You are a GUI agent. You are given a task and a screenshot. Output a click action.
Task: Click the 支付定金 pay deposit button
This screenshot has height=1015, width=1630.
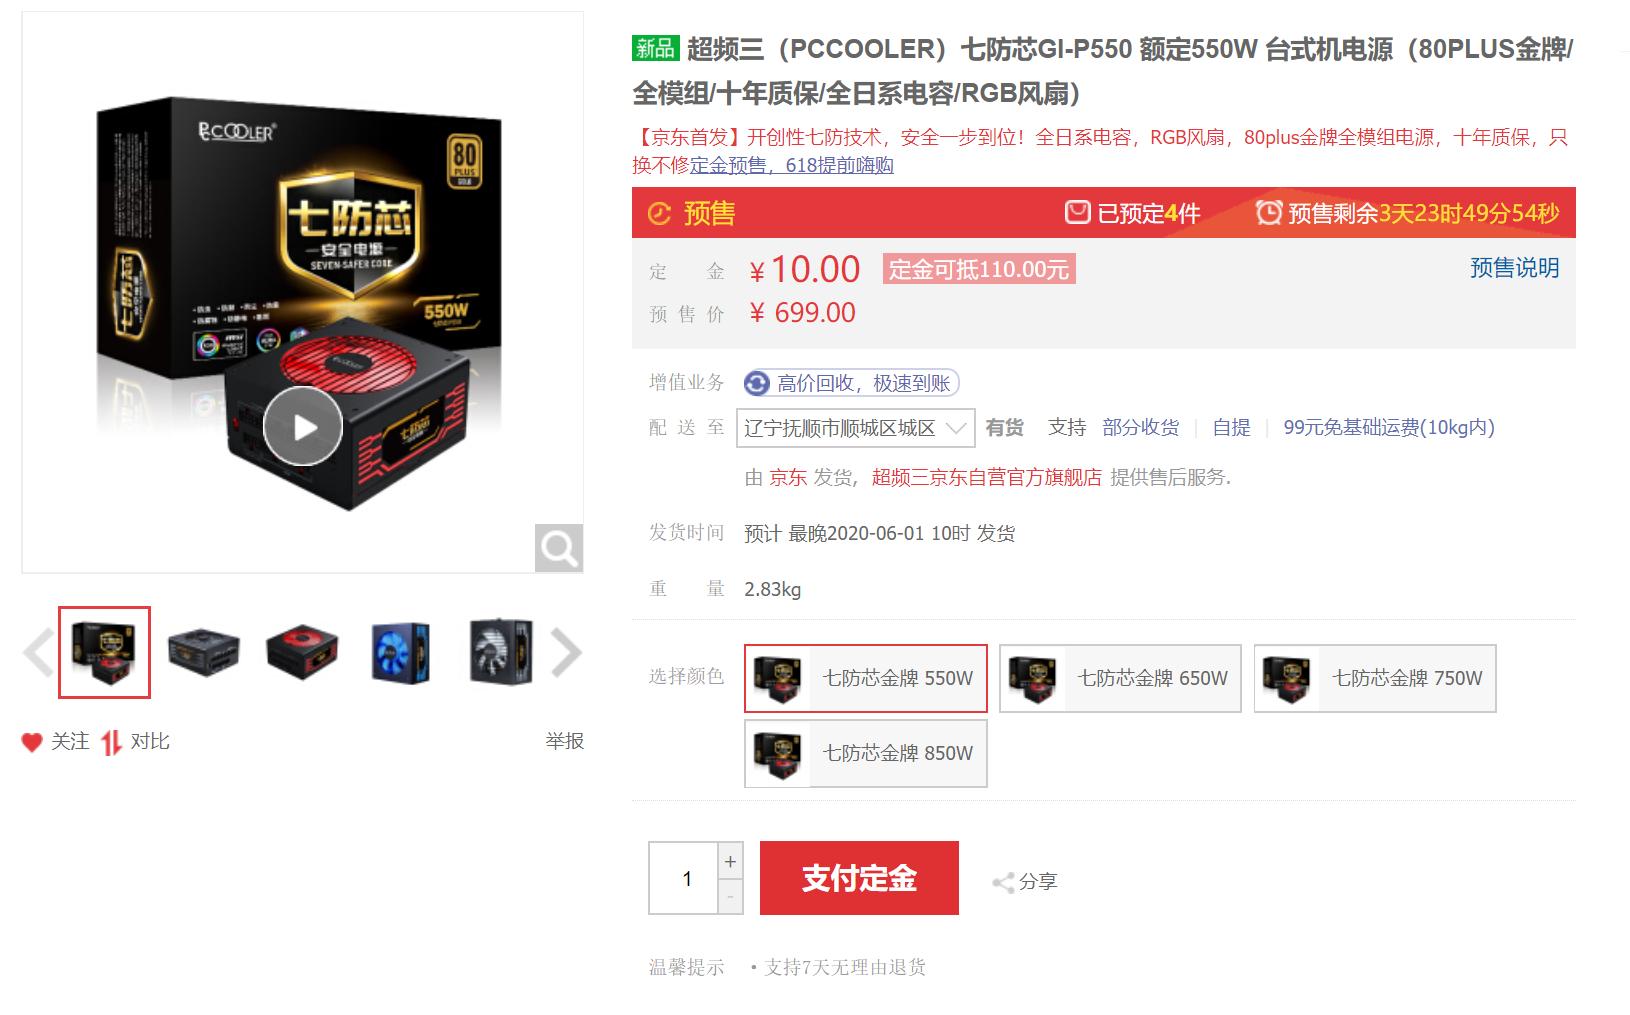click(x=859, y=878)
